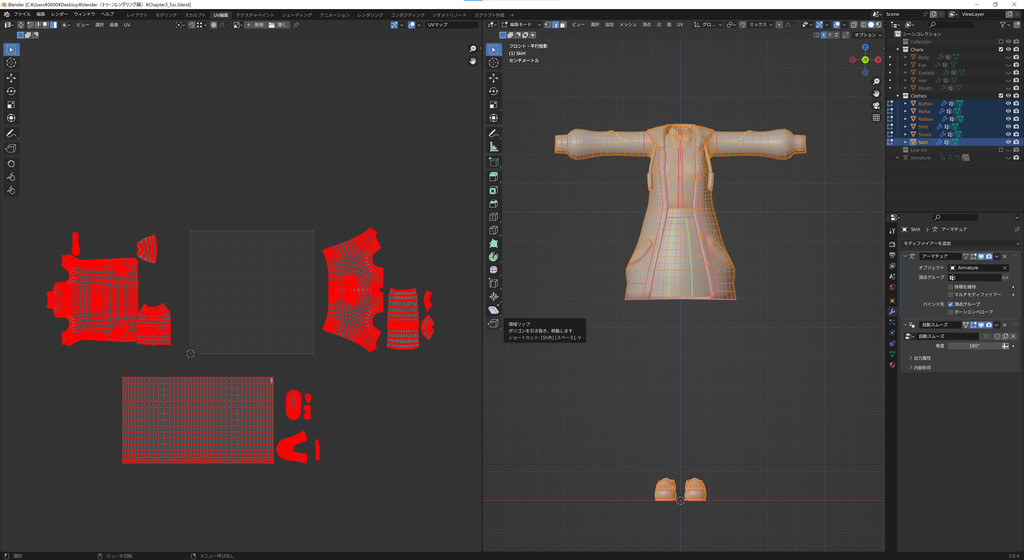Click the Cursor tool in the UV editor
The image size is (1024, 560).
pos(11,63)
